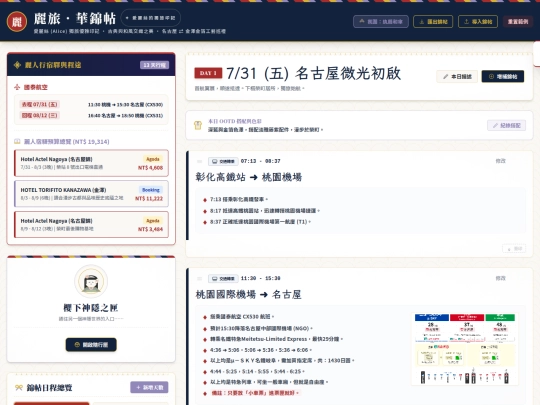Click the 7/31 (五) 名古屋微光初啟 day heading
The image size is (540, 405).
point(313,73)
